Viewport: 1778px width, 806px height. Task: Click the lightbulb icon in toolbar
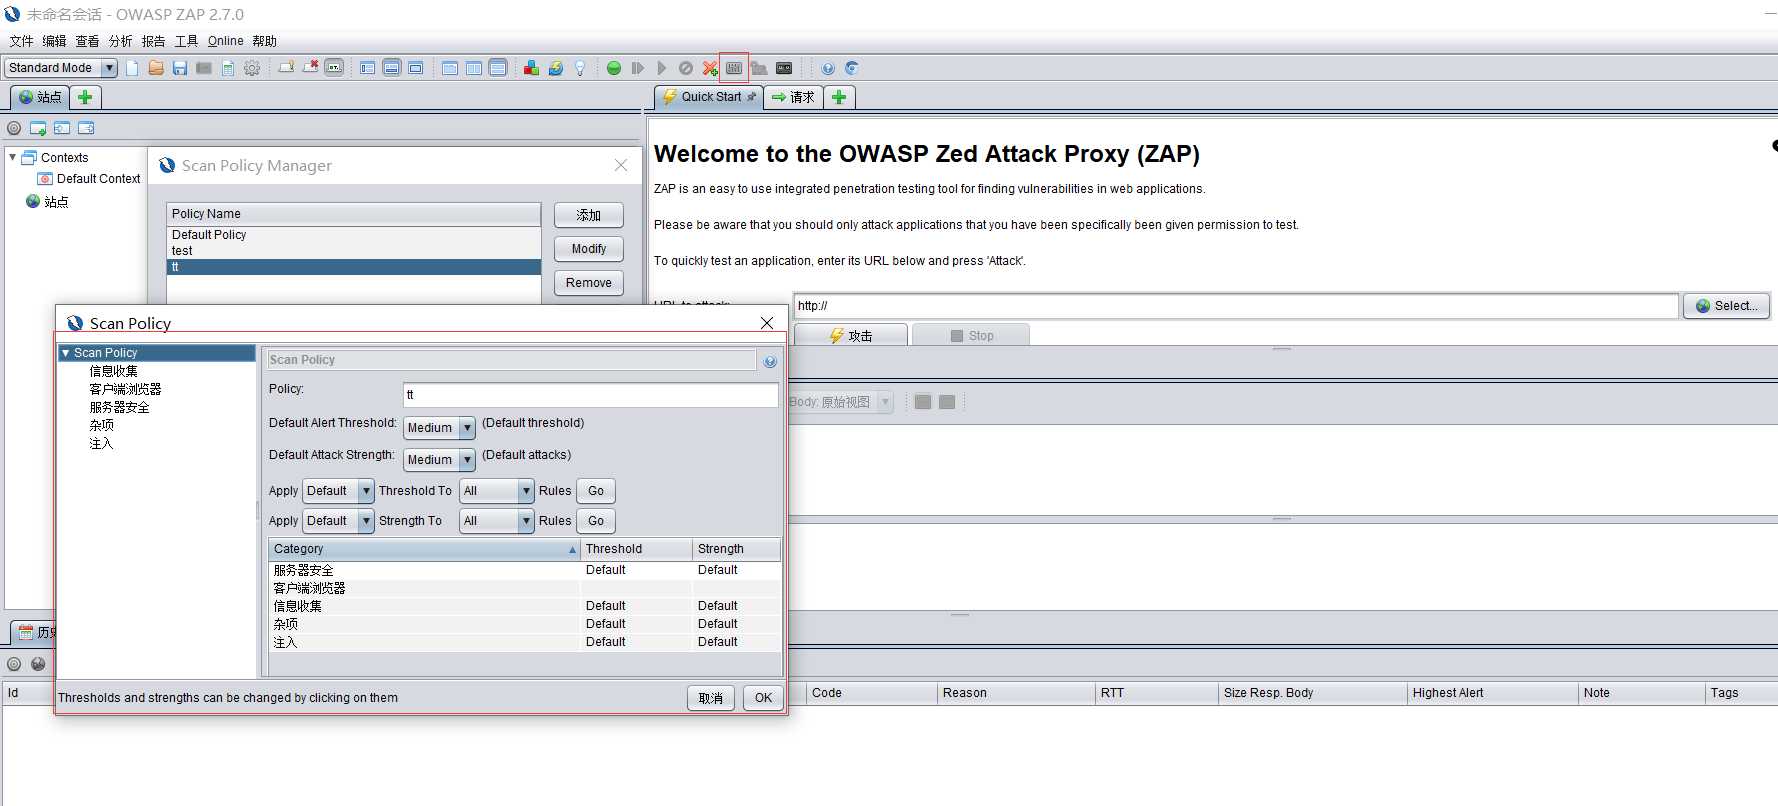click(579, 68)
